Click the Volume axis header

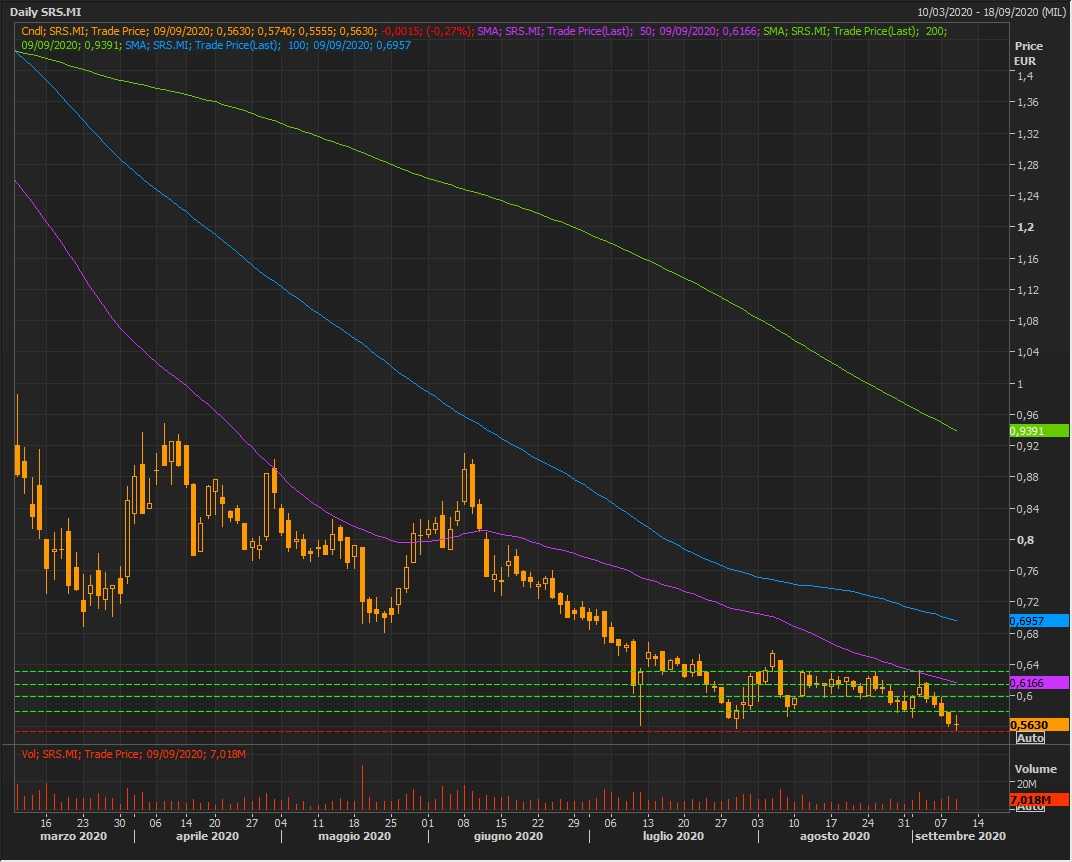click(1036, 769)
